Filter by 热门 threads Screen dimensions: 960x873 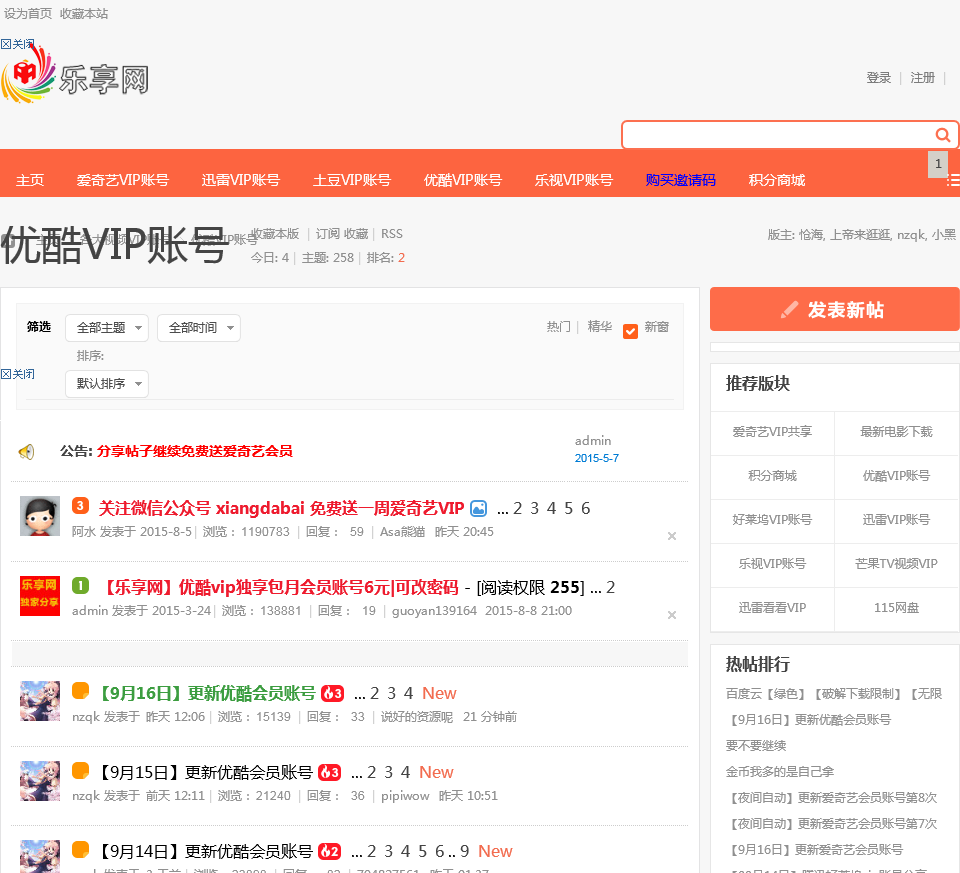click(x=558, y=327)
